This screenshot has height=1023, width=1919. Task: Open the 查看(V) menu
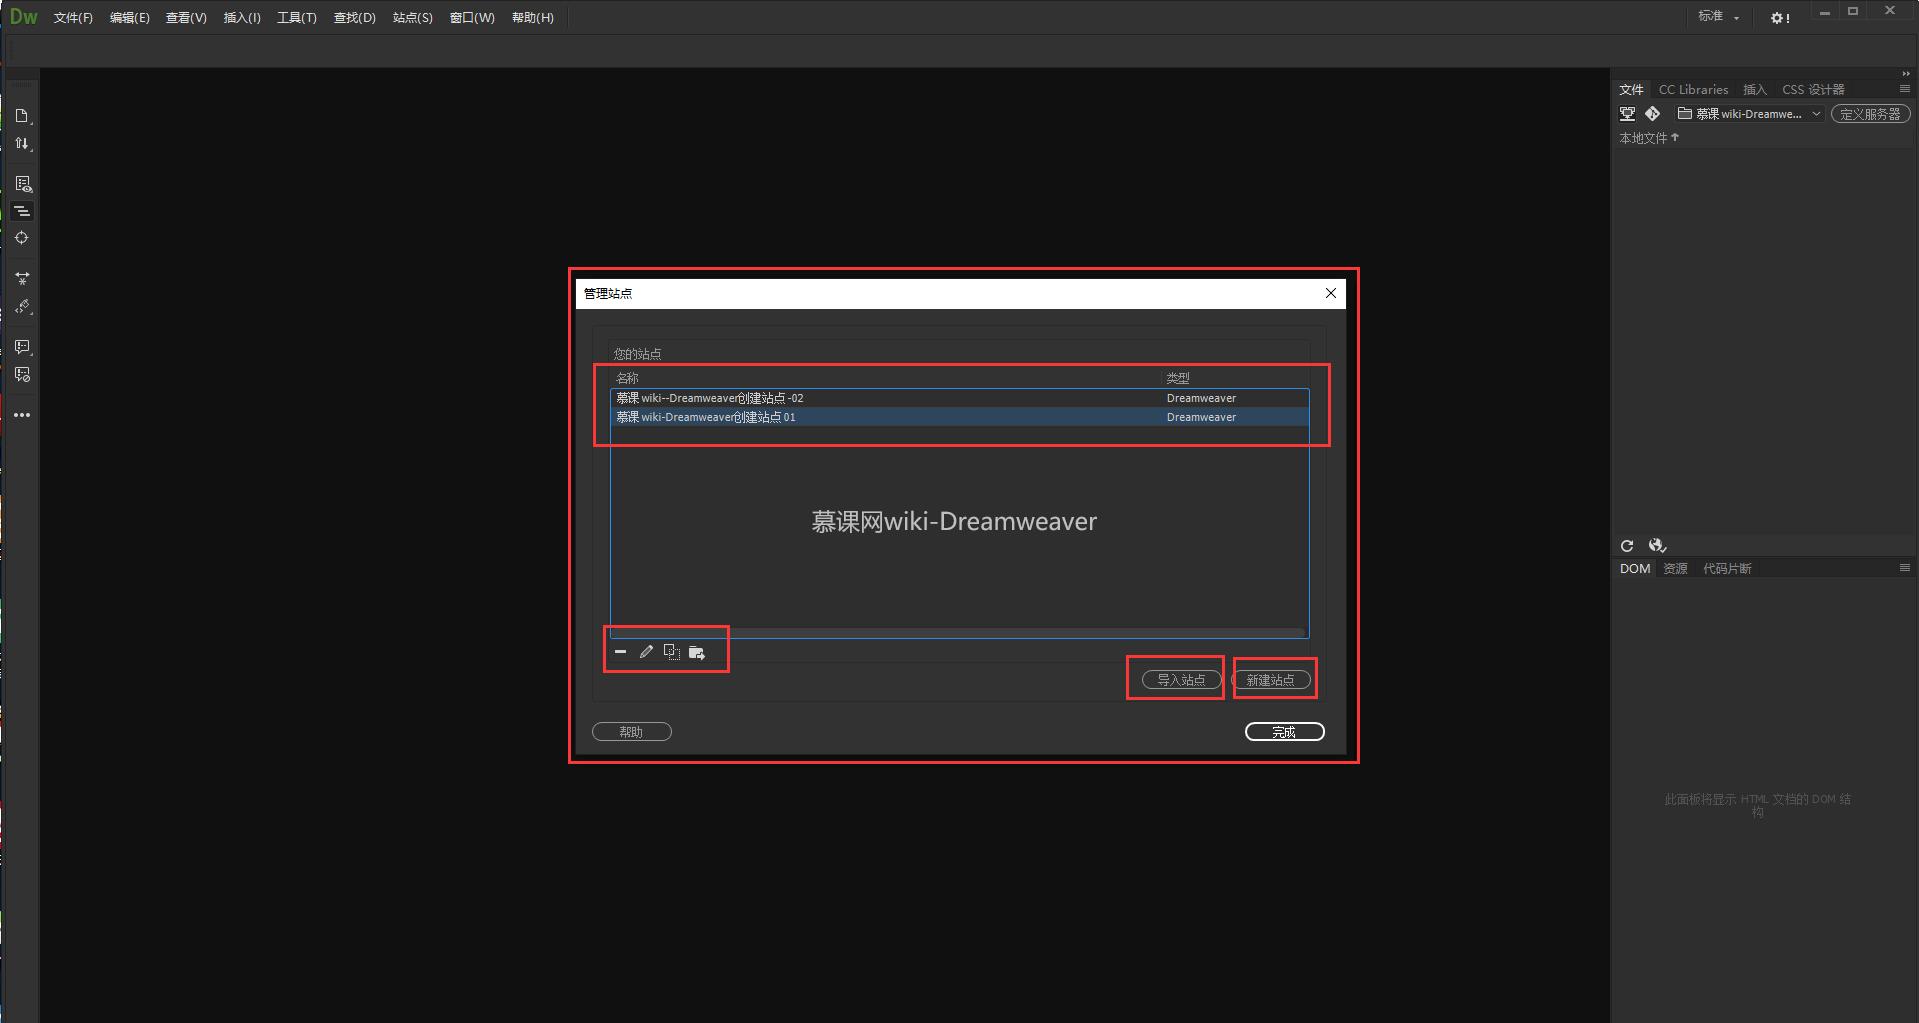click(186, 18)
